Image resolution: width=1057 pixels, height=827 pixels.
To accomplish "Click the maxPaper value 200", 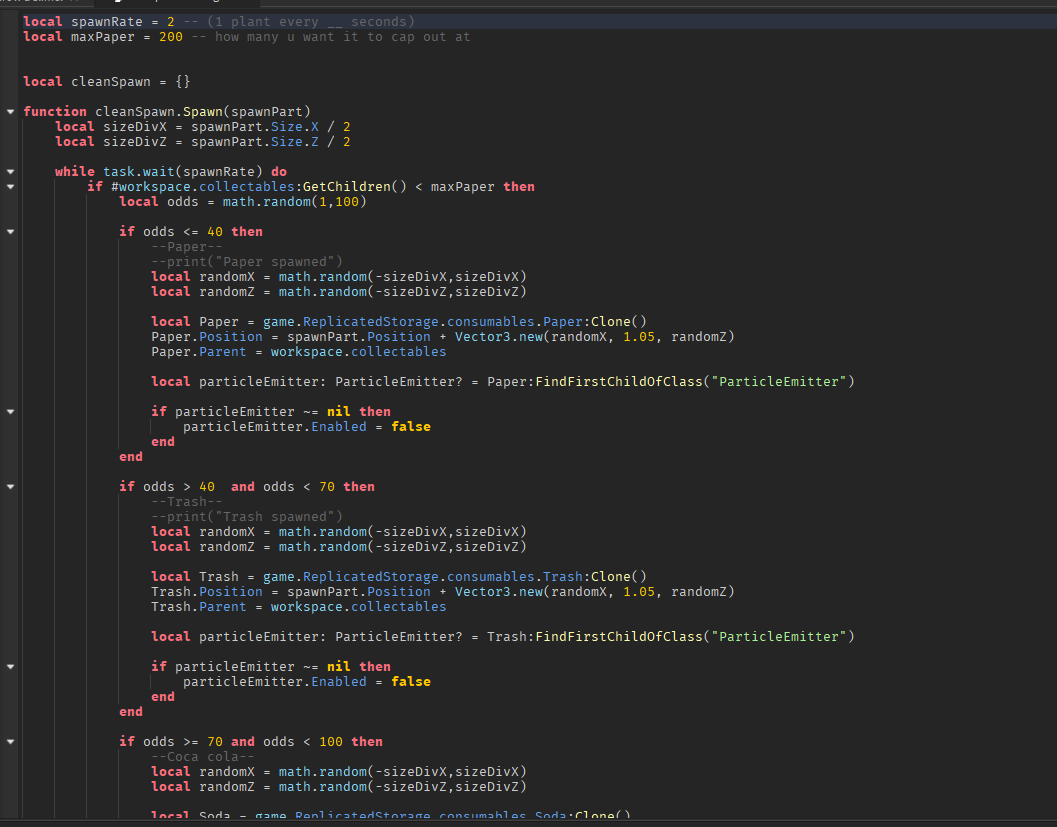I will (170, 37).
